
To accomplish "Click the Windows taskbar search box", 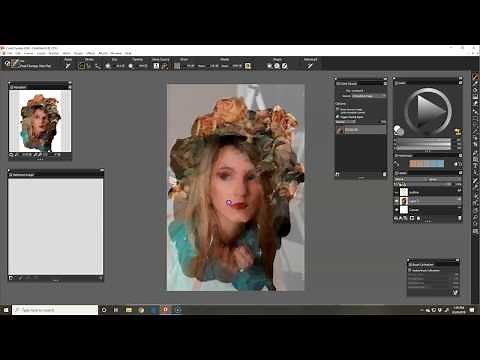I will tap(55, 310).
